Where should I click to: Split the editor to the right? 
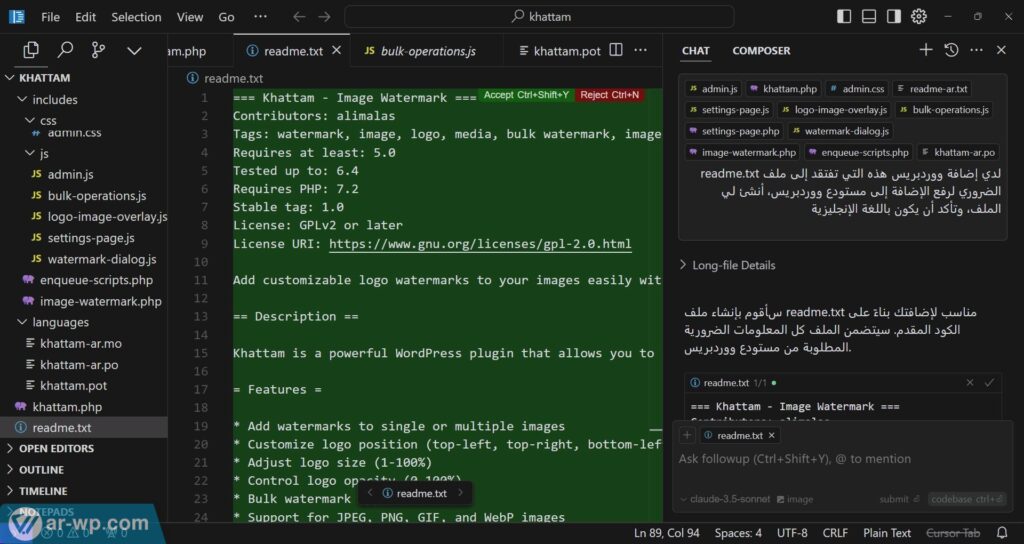[x=616, y=51]
